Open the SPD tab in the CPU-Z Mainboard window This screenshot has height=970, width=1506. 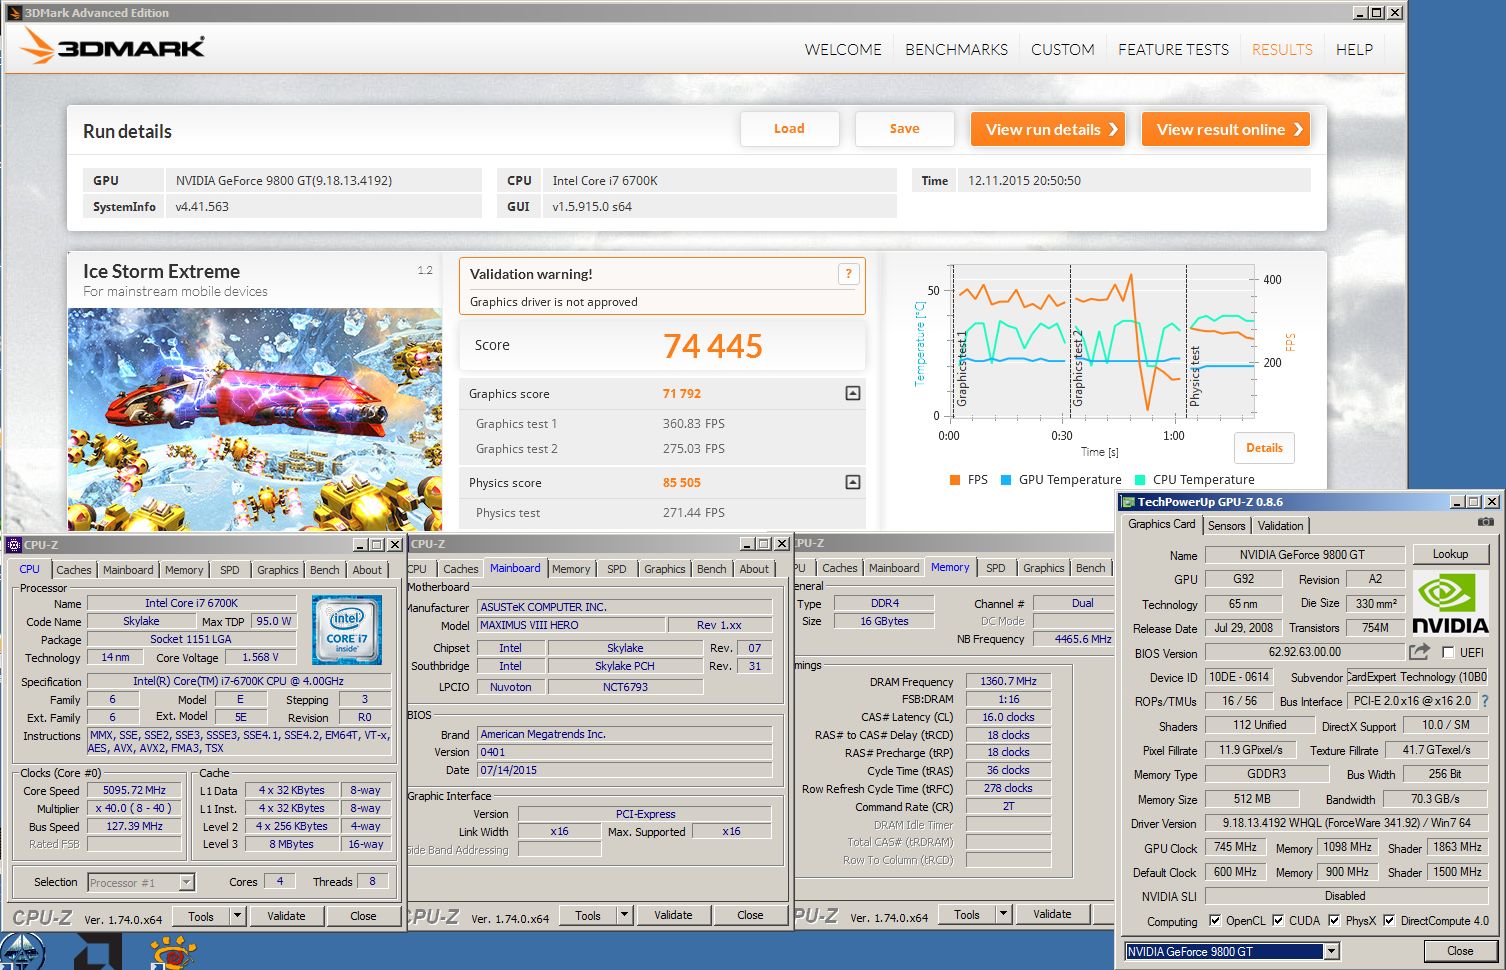pyautogui.click(x=617, y=569)
